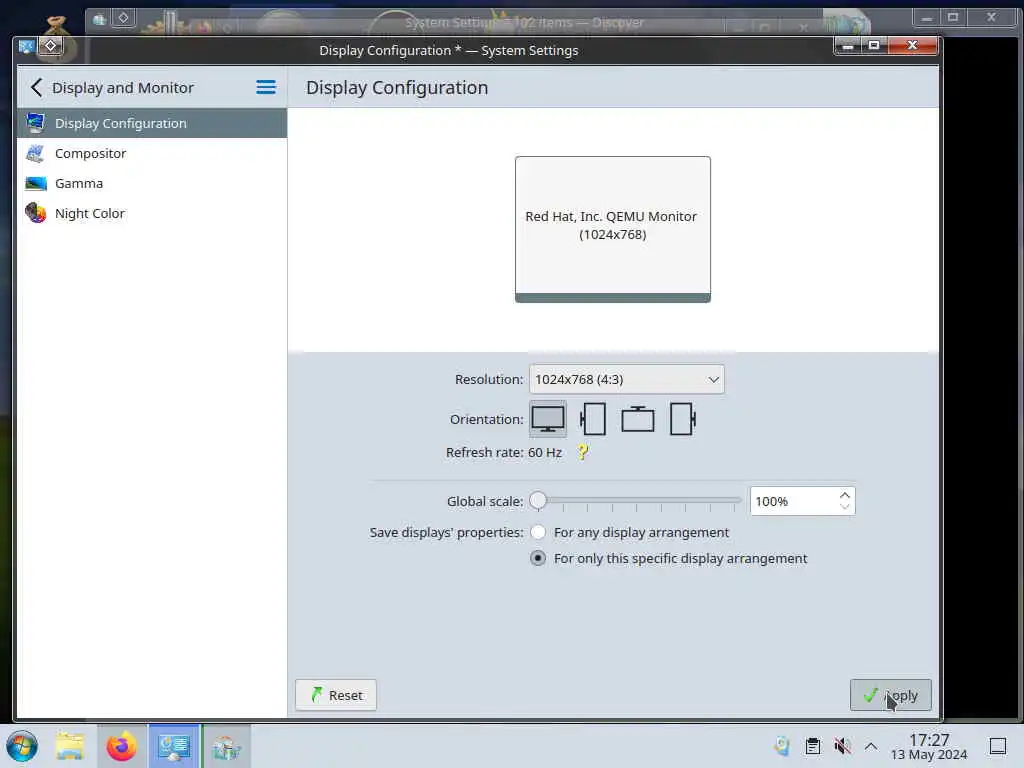
Task: Set the upside-down orientation icon
Action: click(637, 419)
